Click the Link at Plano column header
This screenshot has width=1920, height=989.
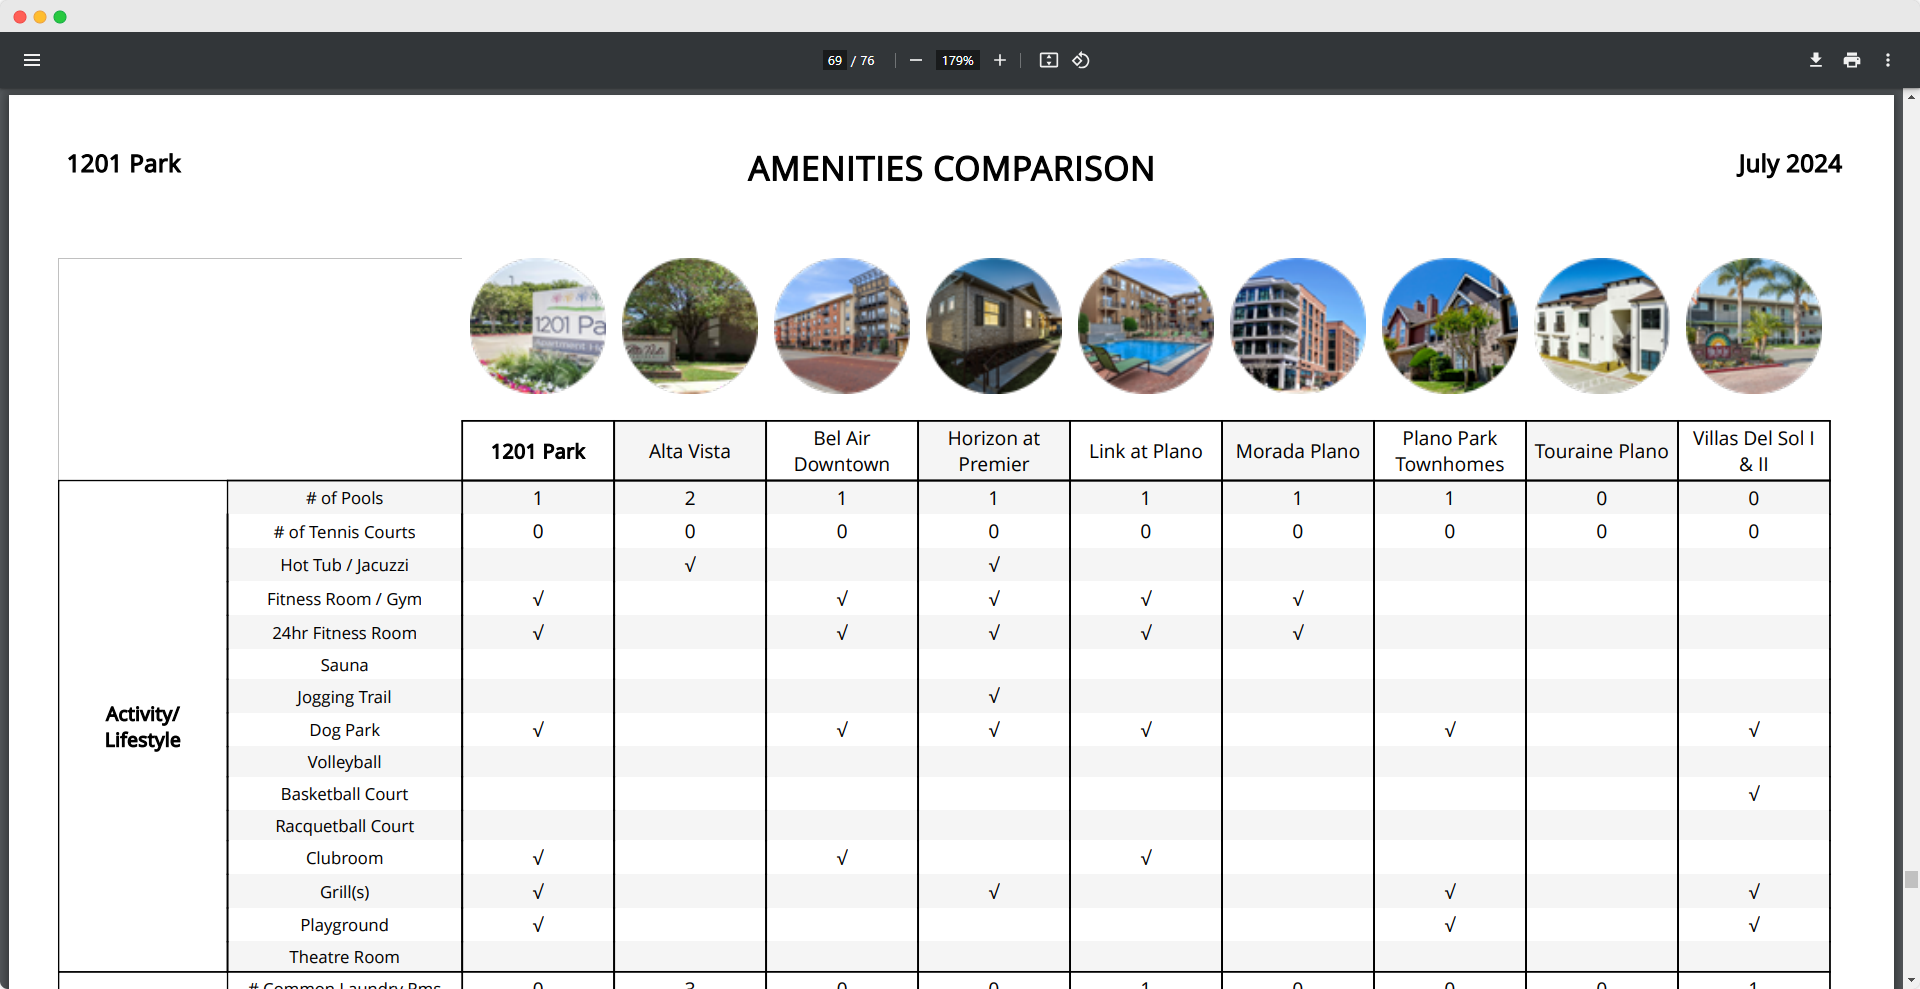(1146, 451)
